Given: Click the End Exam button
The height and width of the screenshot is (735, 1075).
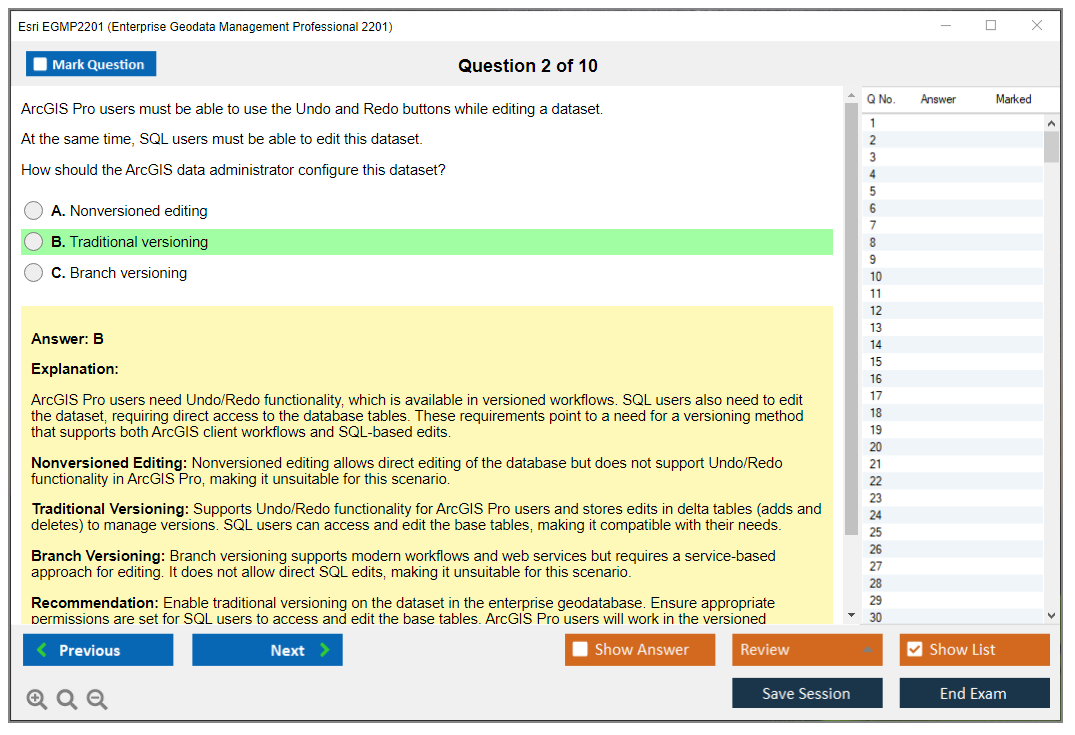Looking at the screenshot, I should click(x=974, y=693).
